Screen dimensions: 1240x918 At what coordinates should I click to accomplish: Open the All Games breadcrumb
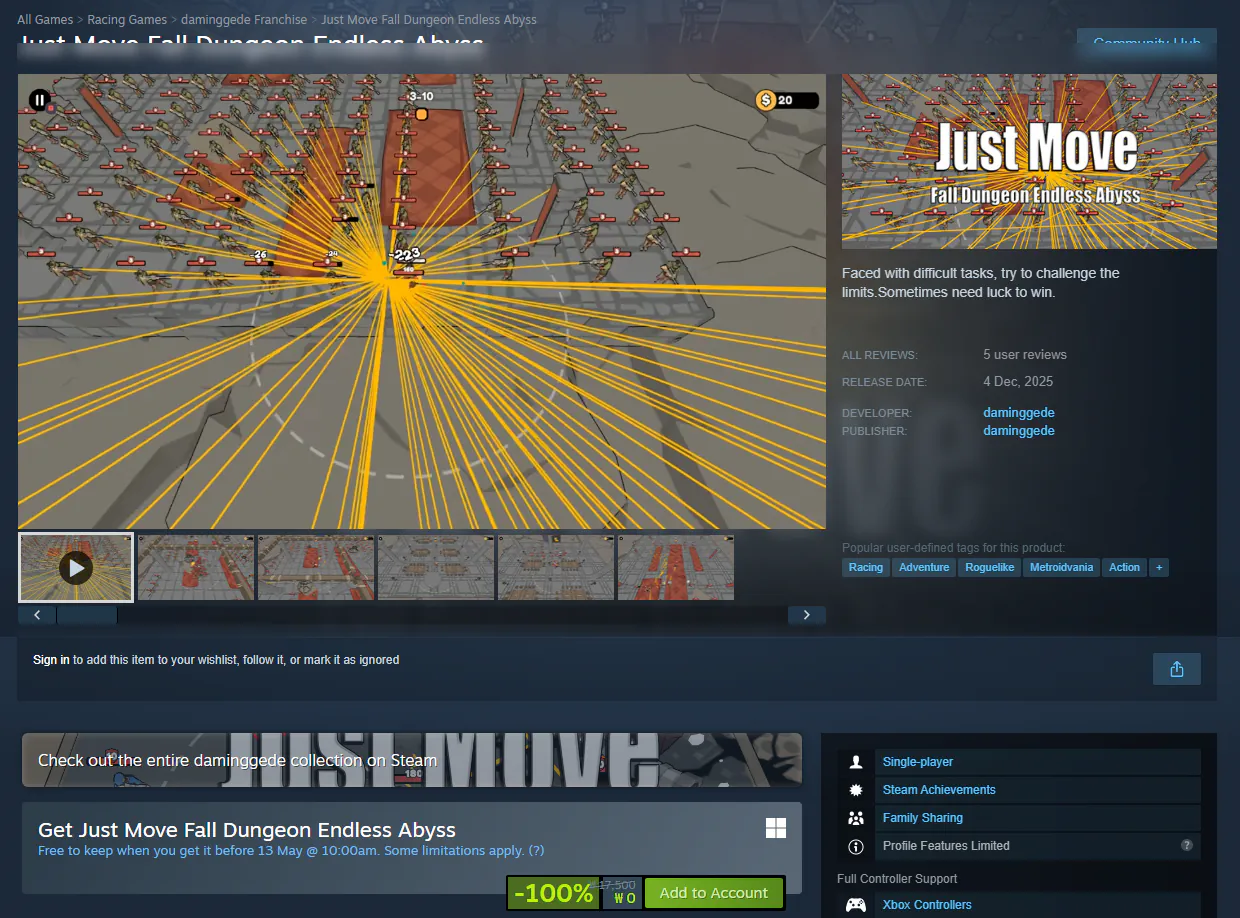(45, 20)
